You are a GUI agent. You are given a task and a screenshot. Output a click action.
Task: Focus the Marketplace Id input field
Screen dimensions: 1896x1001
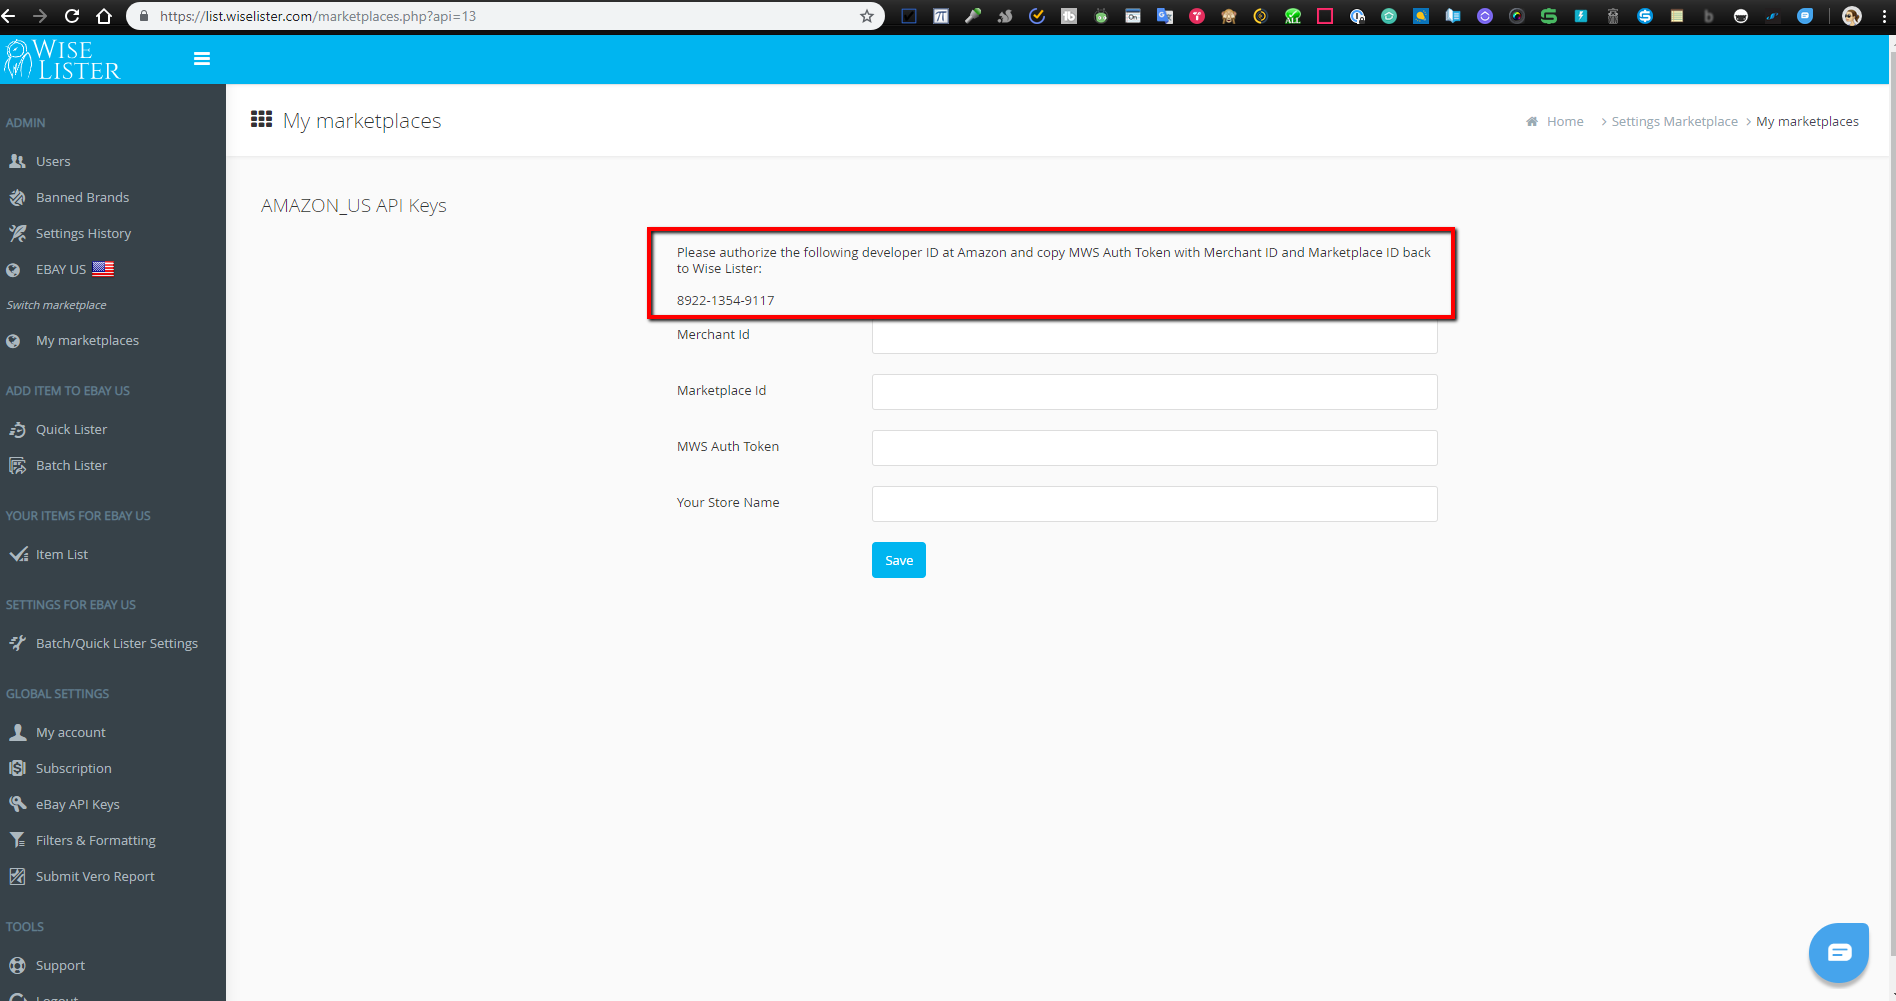(x=1154, y=392)
